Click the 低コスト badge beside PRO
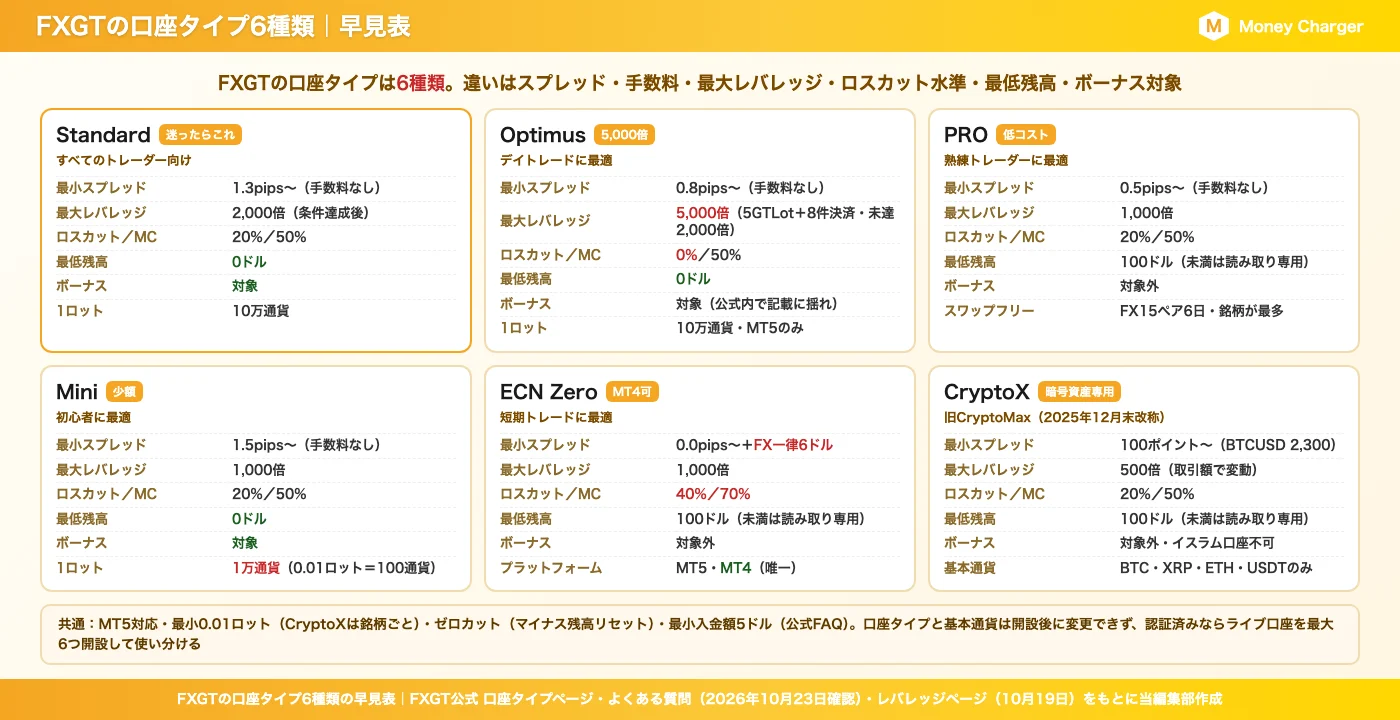Screen dimensions: 1400x720 coord(1025,135)
